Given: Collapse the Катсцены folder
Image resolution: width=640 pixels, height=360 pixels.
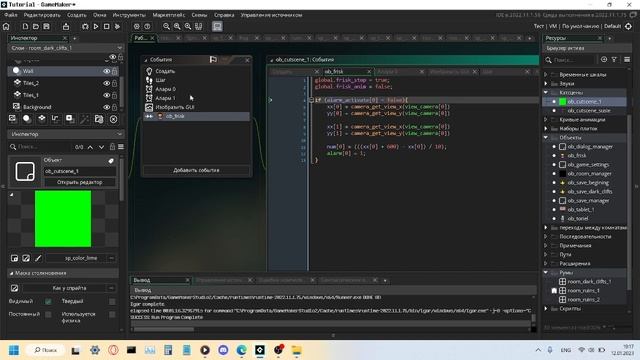Looking at the screenshot, I should pos(546,93).
